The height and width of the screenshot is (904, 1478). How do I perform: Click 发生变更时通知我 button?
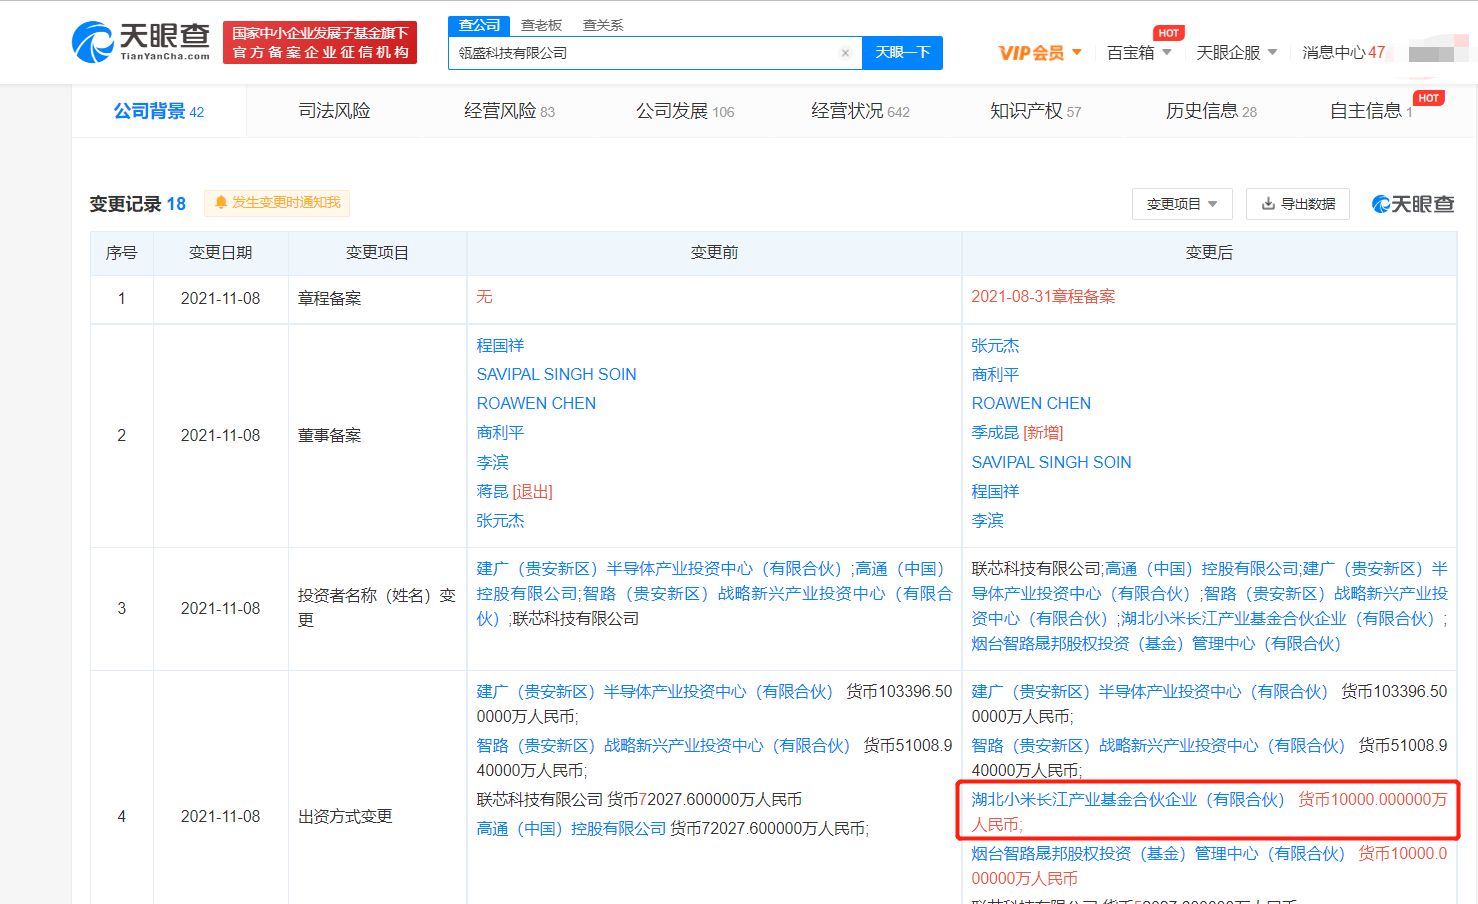click(277, 203)
